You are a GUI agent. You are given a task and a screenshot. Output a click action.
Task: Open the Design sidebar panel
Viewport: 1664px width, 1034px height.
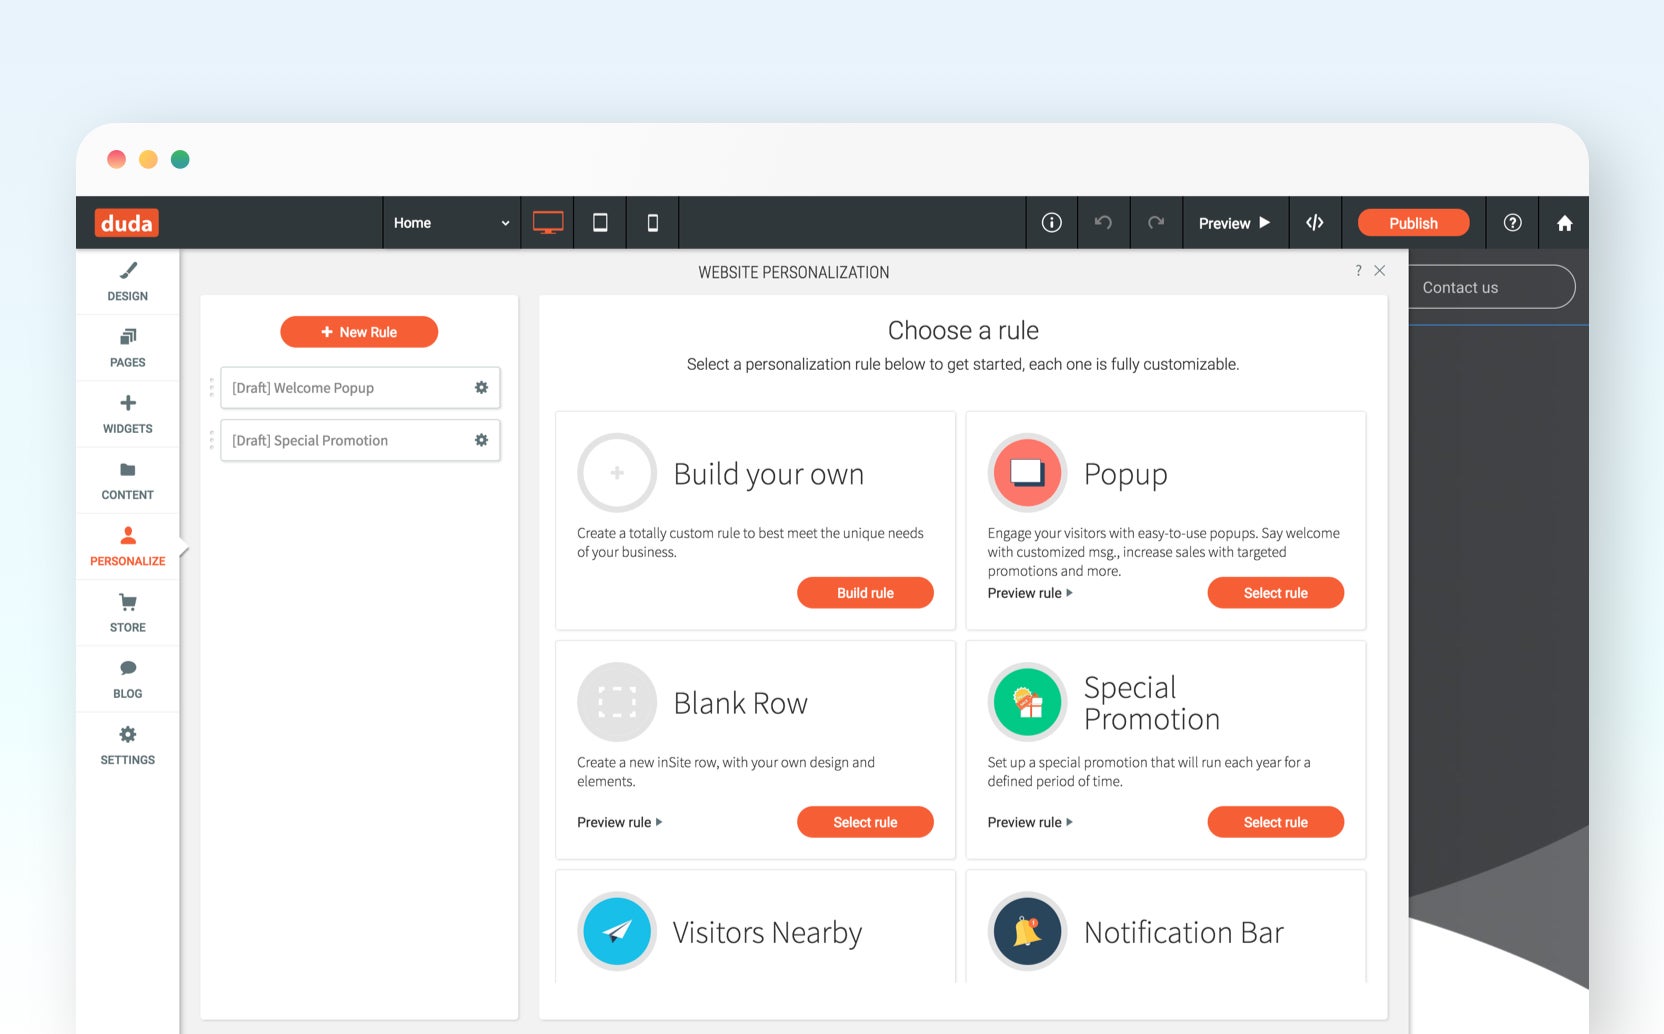point(128,282)
